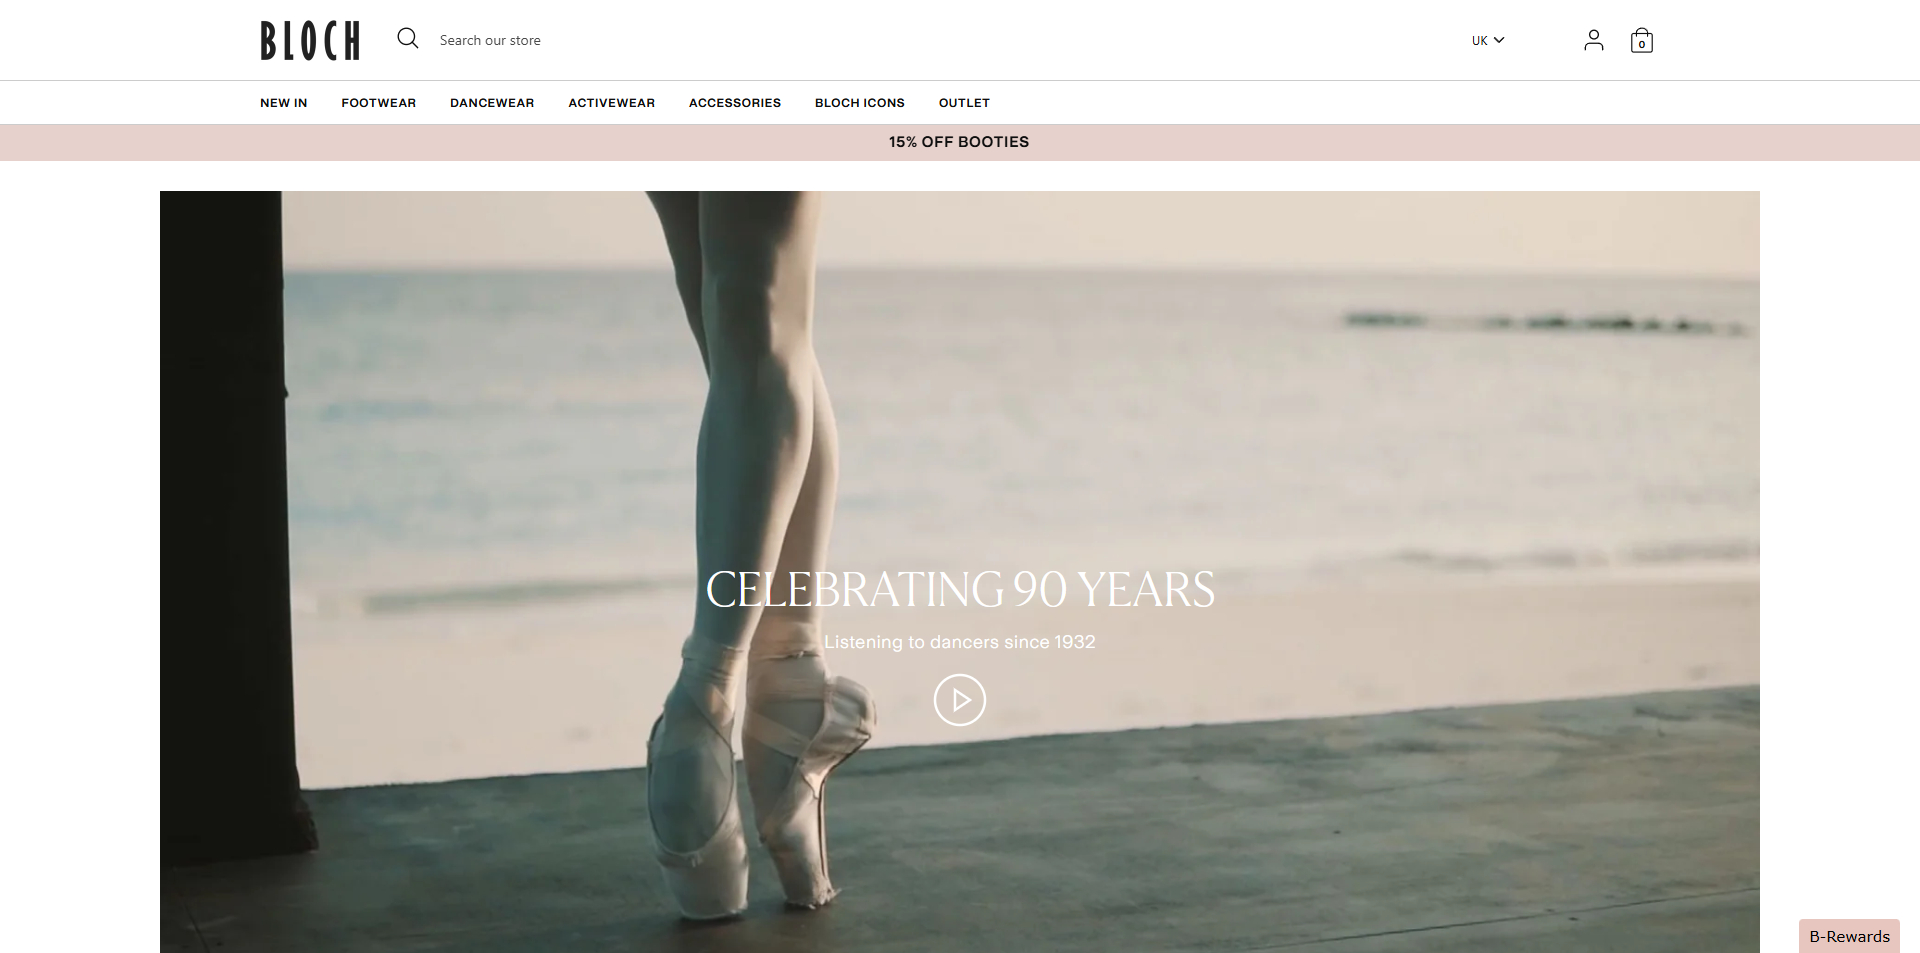The height and width of the screenshot is (953, 1920).
Task: Click inside the Search our store field
Action: 520,40
